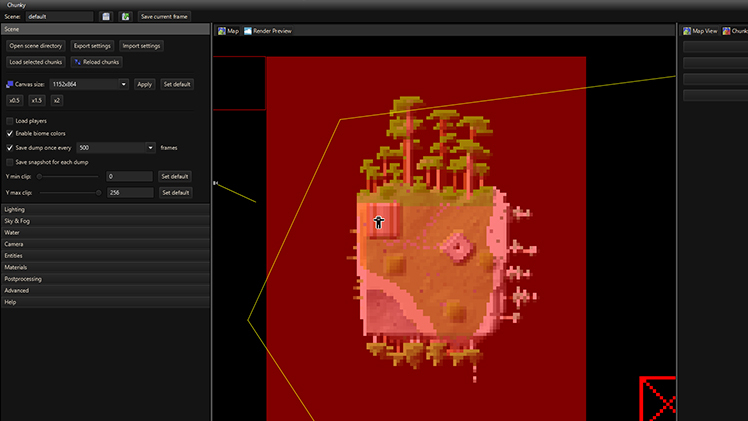Image resolution: width=748 pixels, height=421 pixels.
Task: Enable Save snapshot for each dump
Action: [x=10, y=161]
